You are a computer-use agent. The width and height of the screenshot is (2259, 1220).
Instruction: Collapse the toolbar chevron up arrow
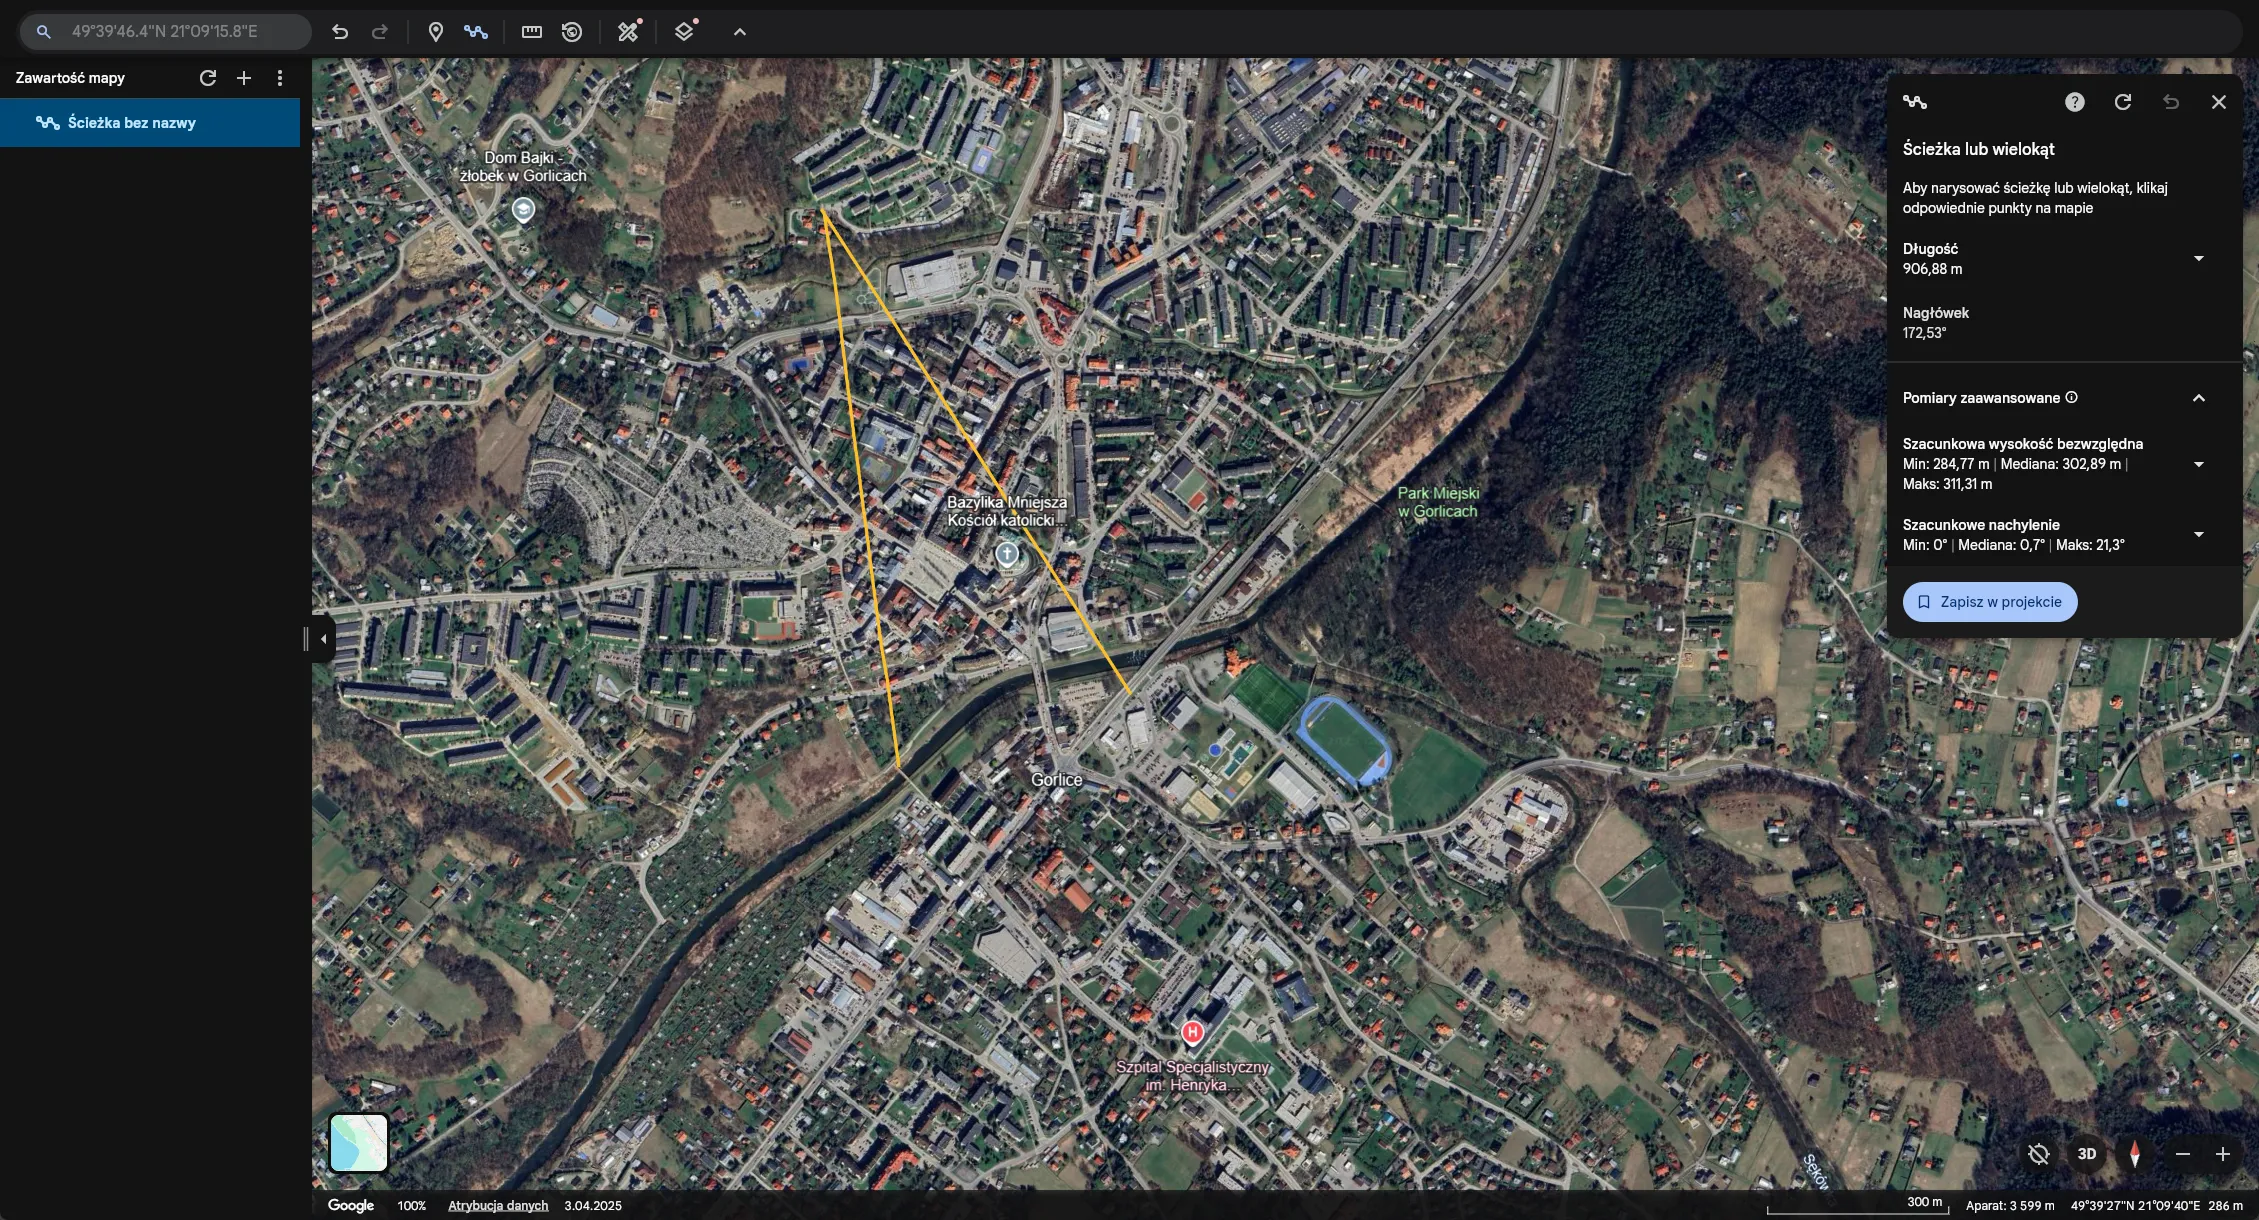tap(740, 32)
